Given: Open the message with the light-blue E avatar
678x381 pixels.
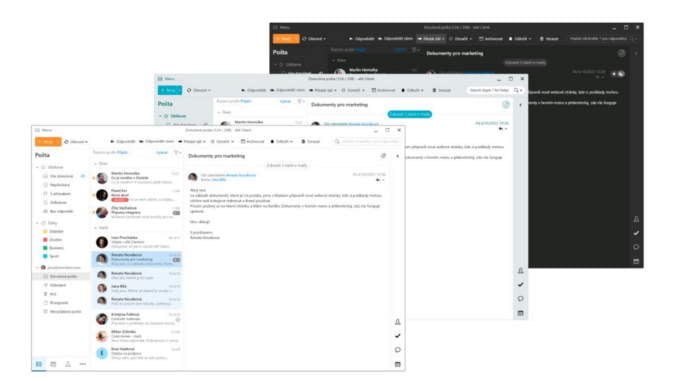Looking at the screenshot, I should click(x=137, y=353).
